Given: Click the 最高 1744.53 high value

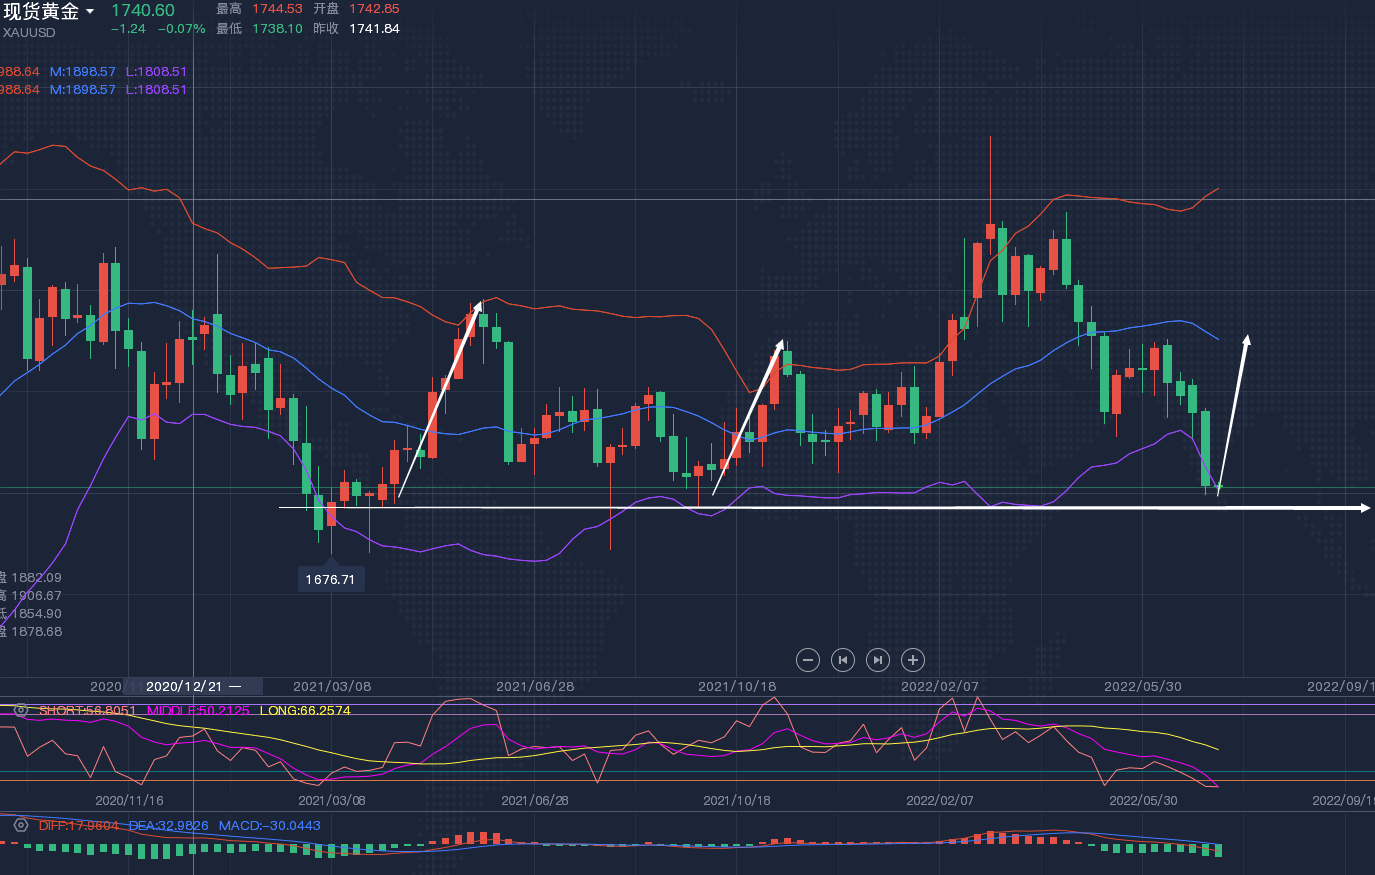Looking at the screenshot, I should 276,9.
